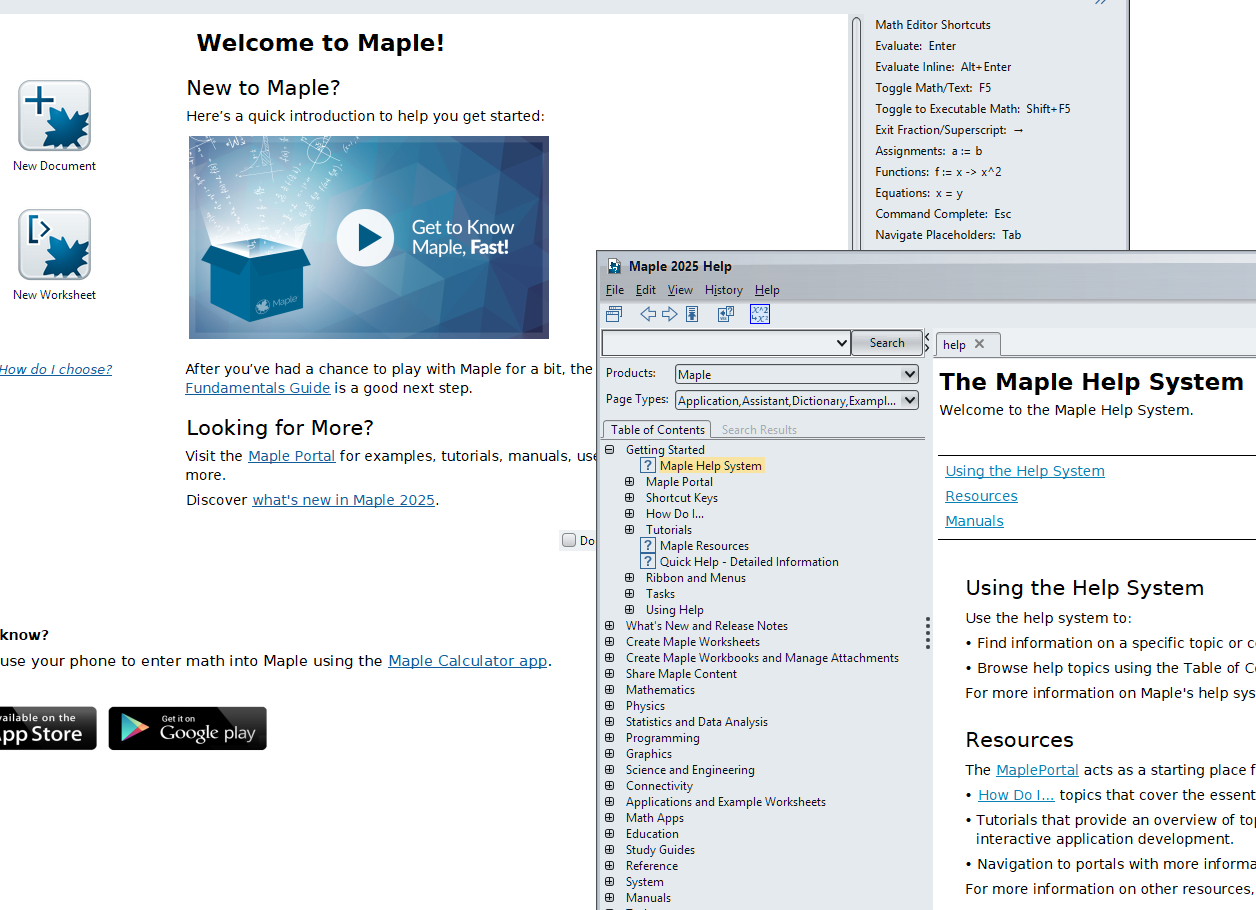This screenshot has width=1256, height=910.
Task: Expand the Programming tree node
Action: 610,738
